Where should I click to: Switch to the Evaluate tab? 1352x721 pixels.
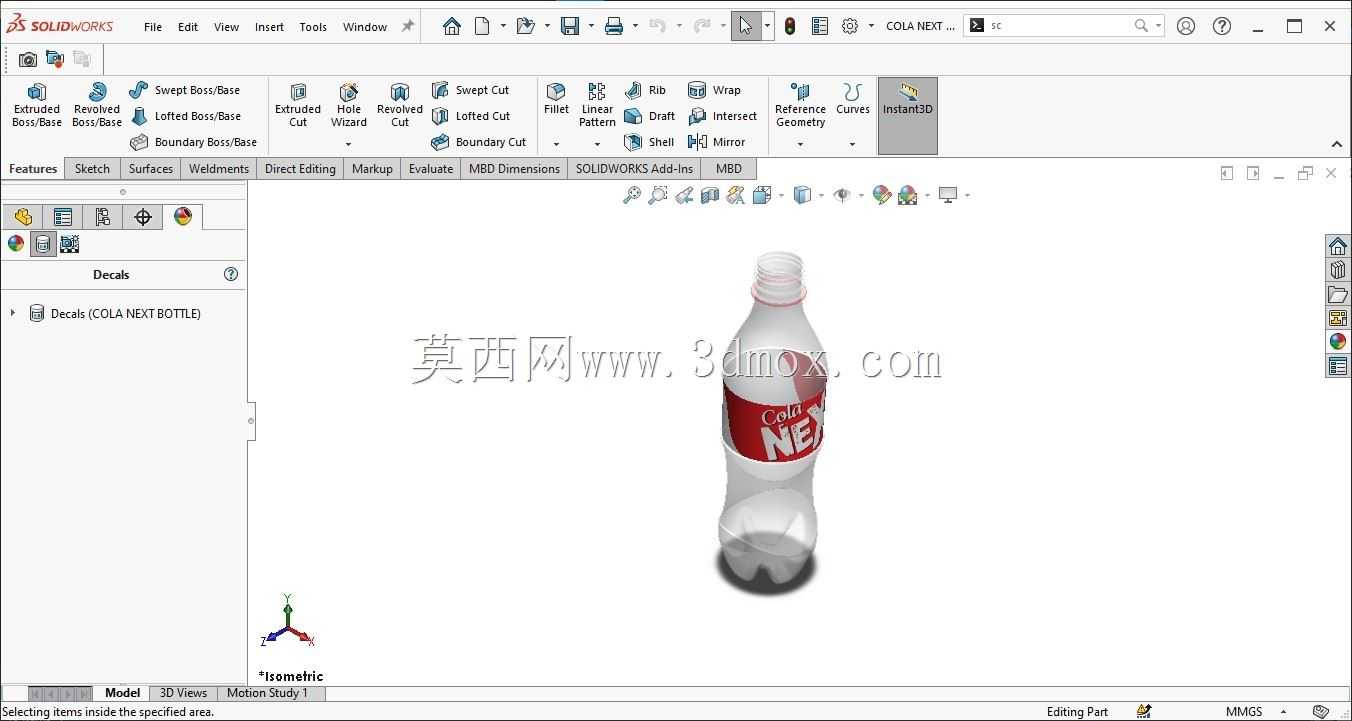(431, 169)
